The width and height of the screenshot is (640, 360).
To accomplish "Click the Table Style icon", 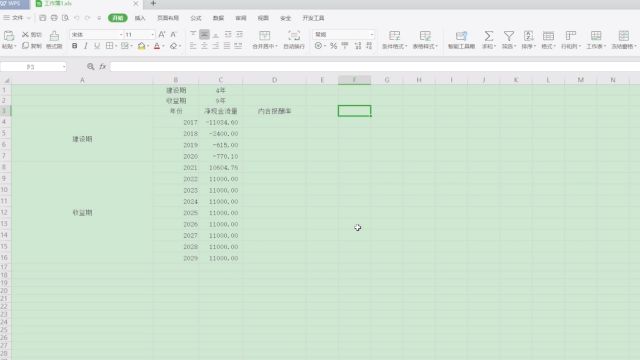I will click(425, 36).
